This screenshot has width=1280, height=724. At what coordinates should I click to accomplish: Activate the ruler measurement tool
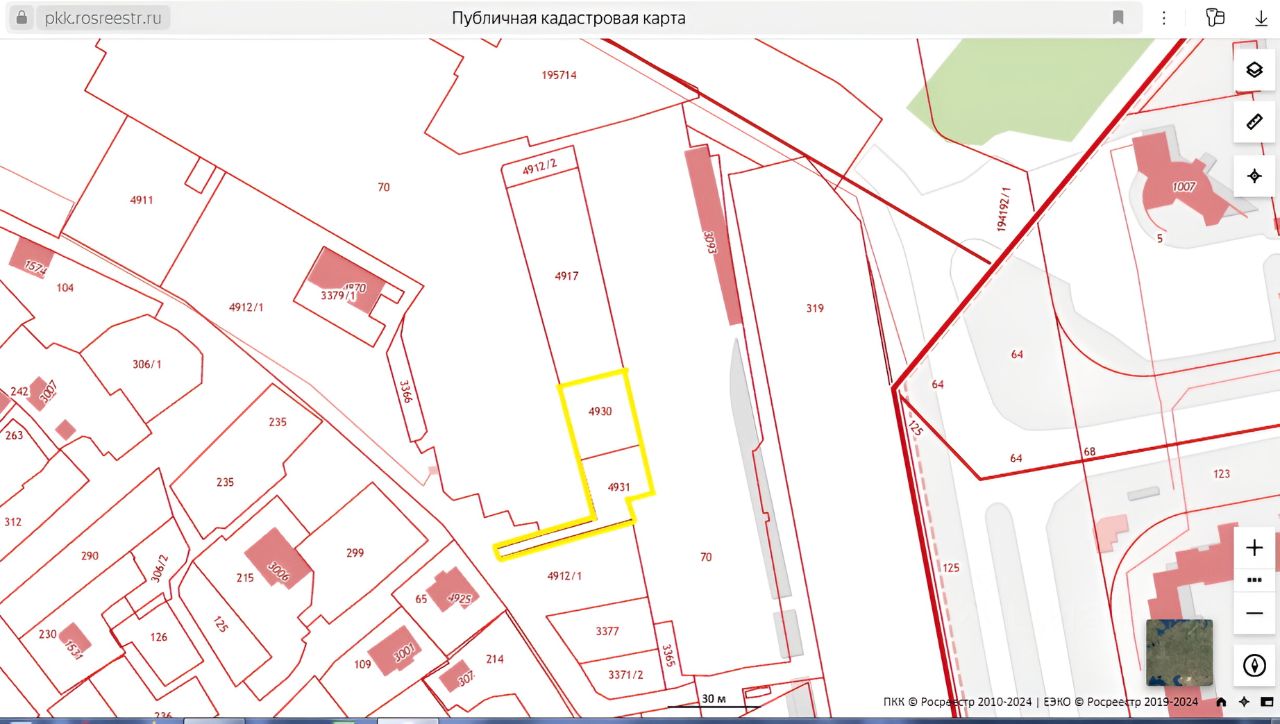(1254, 122)
